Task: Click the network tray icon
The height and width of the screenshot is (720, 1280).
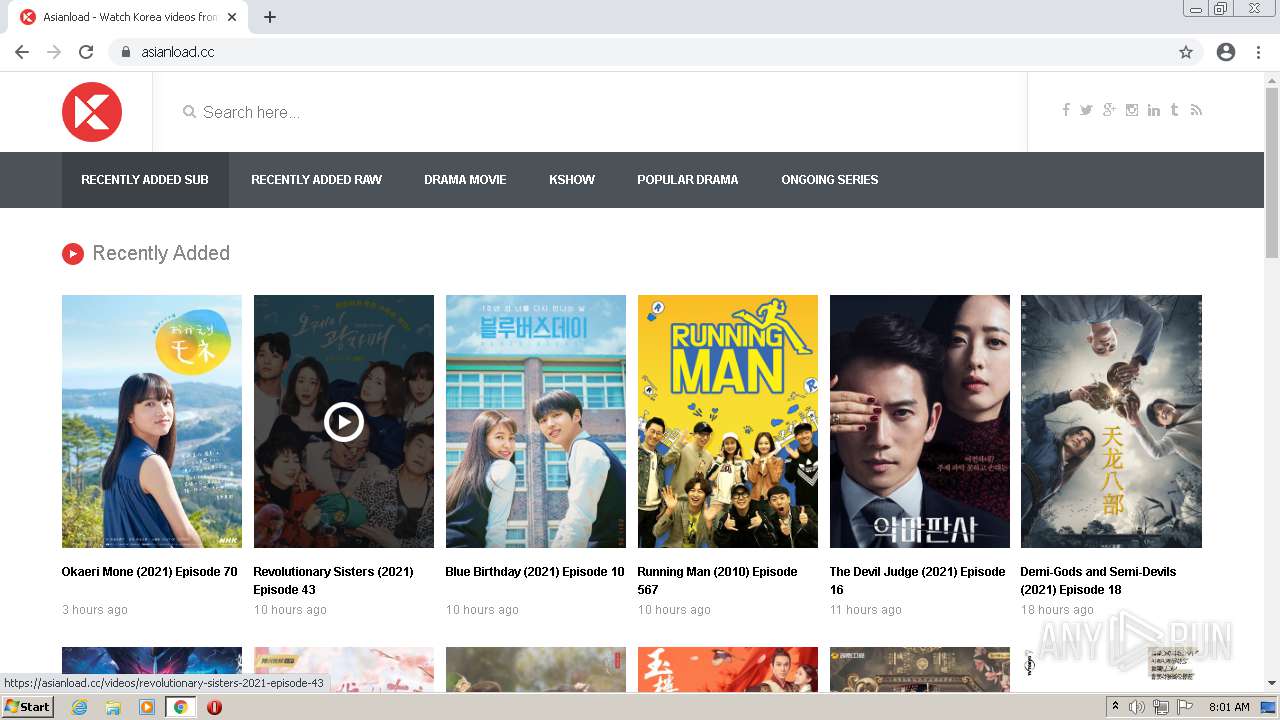Action: [1161, 707]
